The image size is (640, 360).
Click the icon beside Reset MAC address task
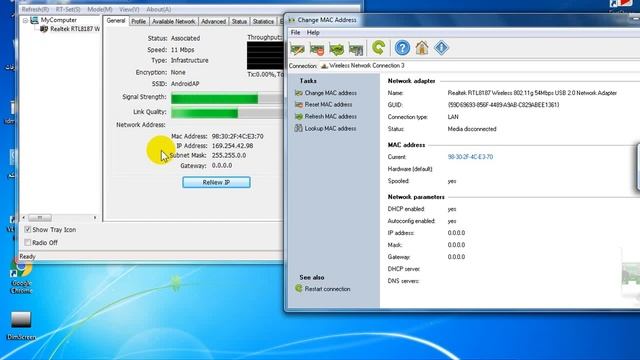click(x=299, y=105)
